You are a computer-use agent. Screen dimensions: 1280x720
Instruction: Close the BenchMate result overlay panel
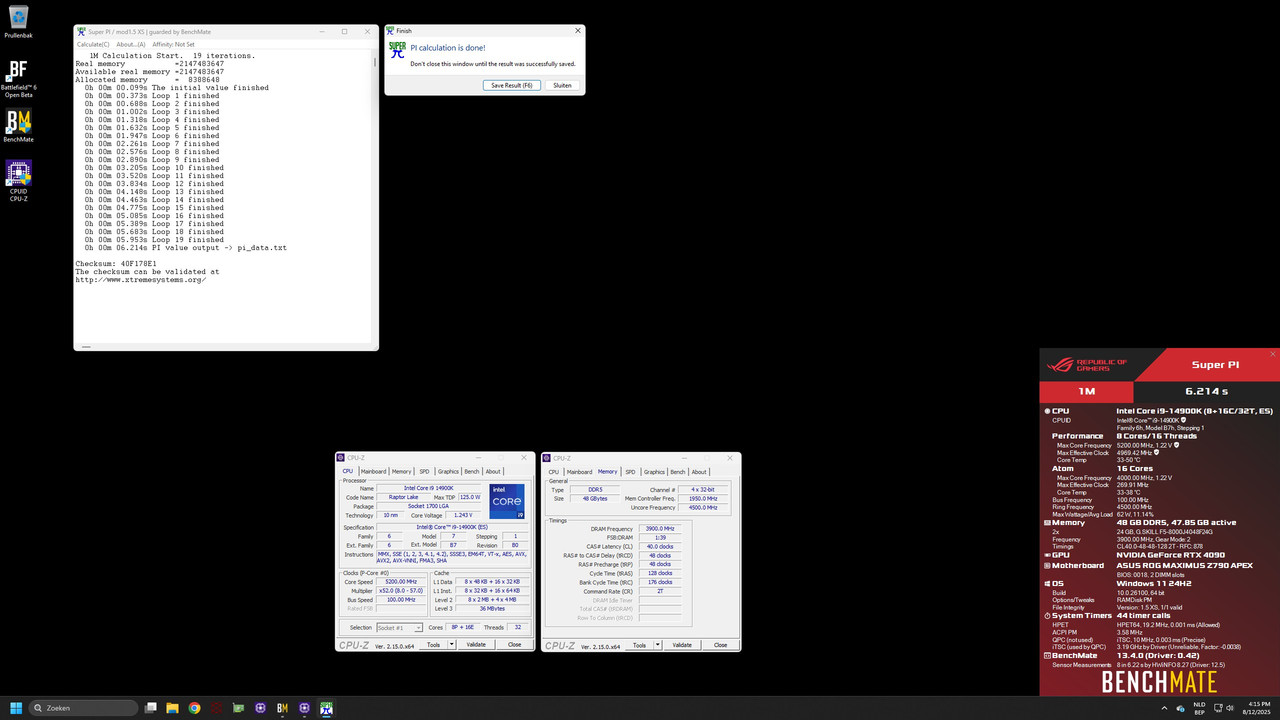point(1272,354)
